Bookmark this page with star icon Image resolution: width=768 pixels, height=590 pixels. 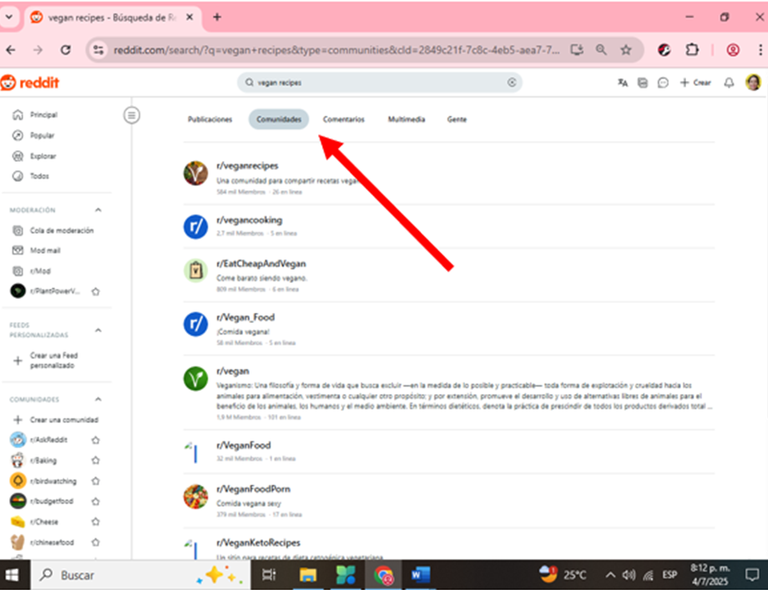click(625, 49)
